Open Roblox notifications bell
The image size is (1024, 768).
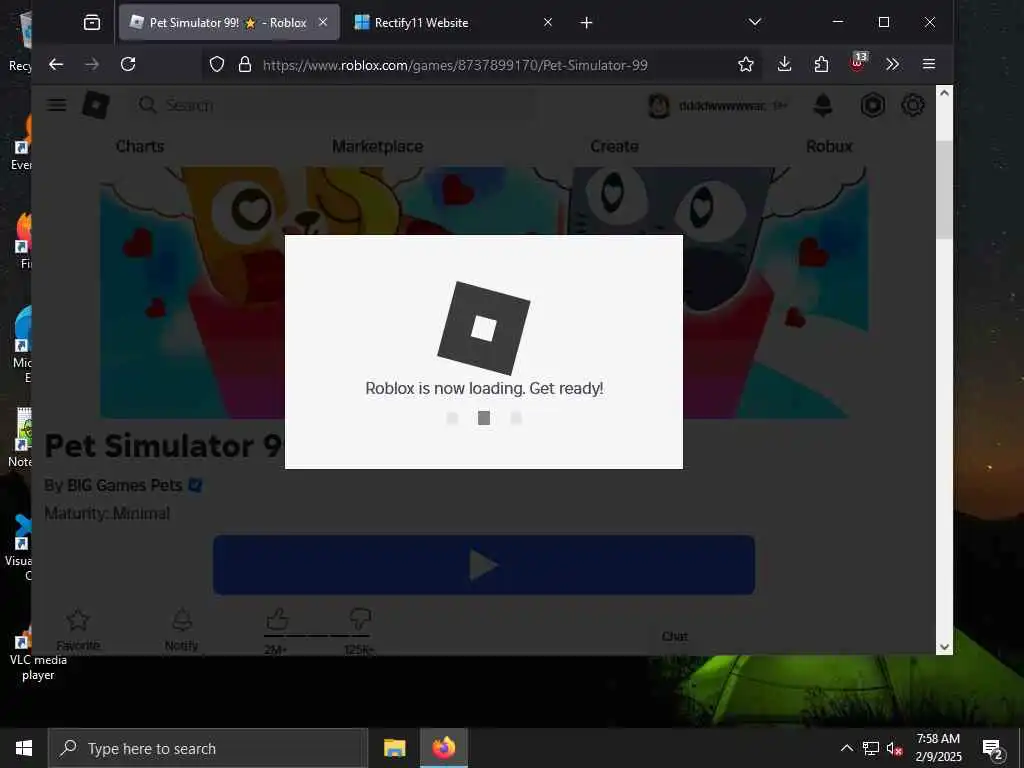click(x=823, y=105)
